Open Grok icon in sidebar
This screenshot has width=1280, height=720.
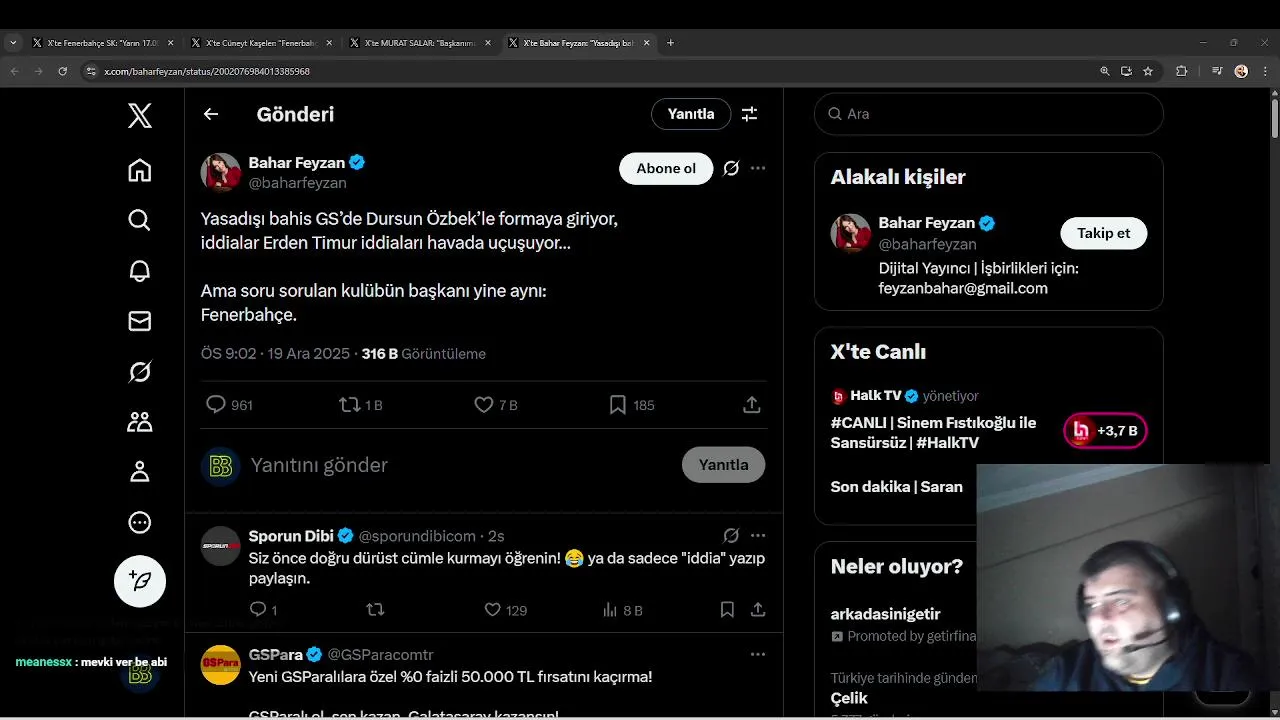140,372
